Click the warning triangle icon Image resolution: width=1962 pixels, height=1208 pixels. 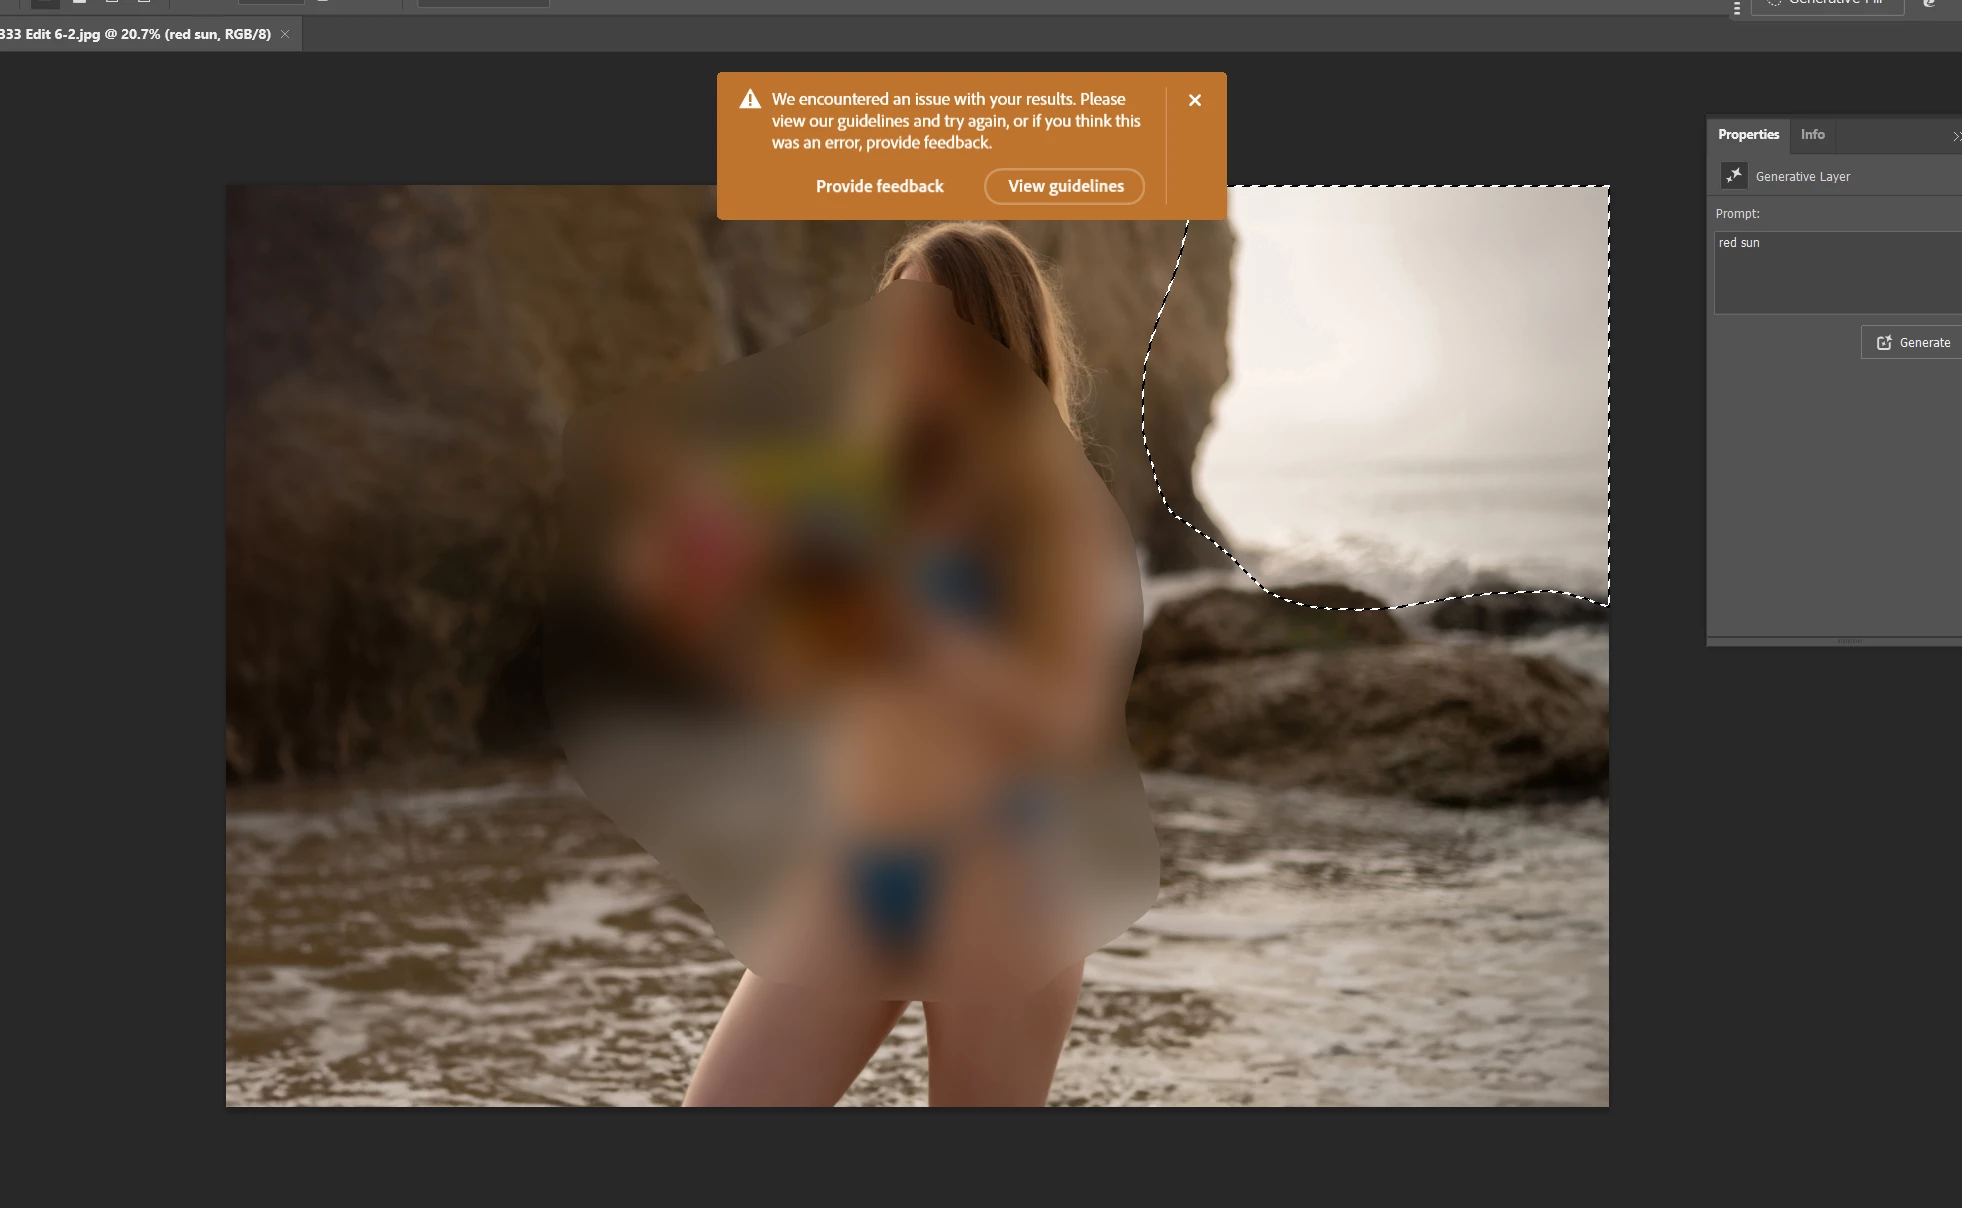[750, 99]
